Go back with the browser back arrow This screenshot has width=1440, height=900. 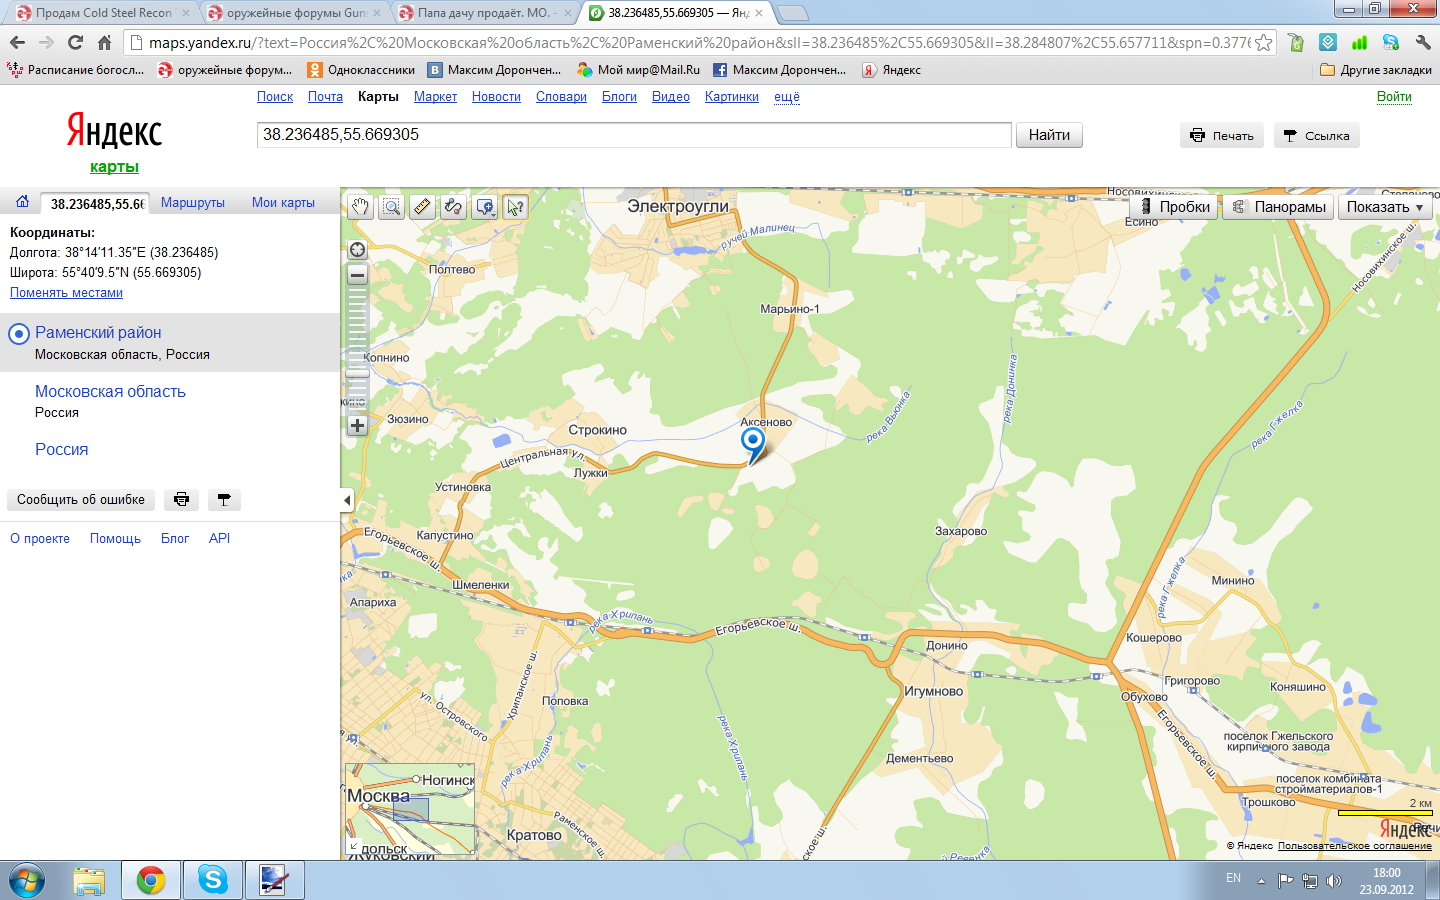(x=17, y=42)
